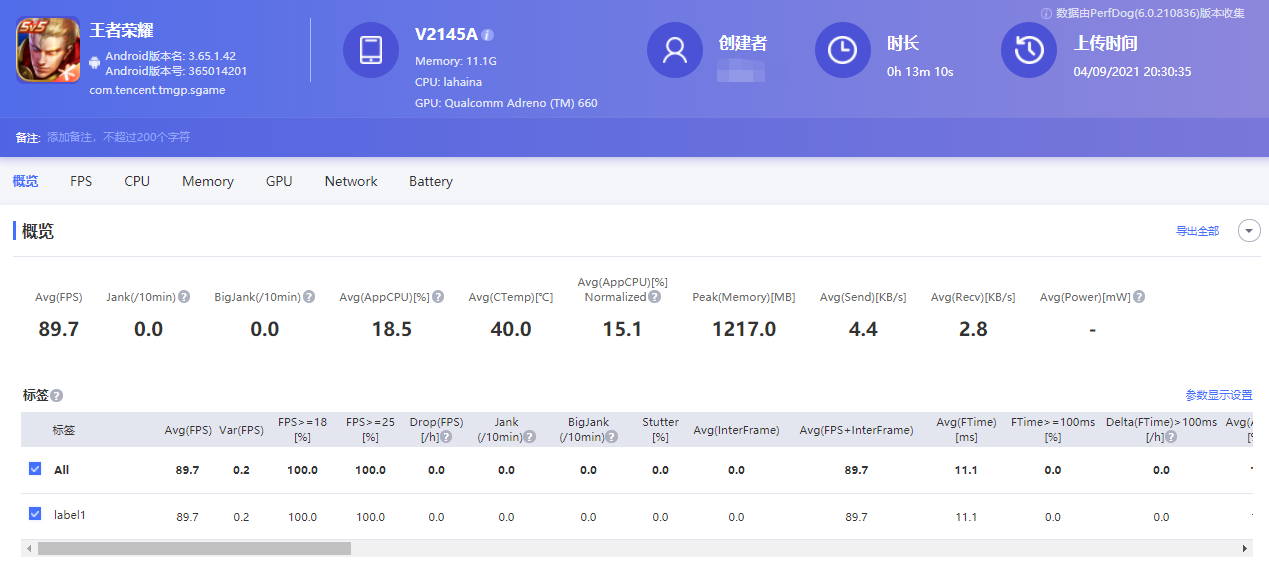Click the help icon next to 标签 heading

(x=57, y=396)
